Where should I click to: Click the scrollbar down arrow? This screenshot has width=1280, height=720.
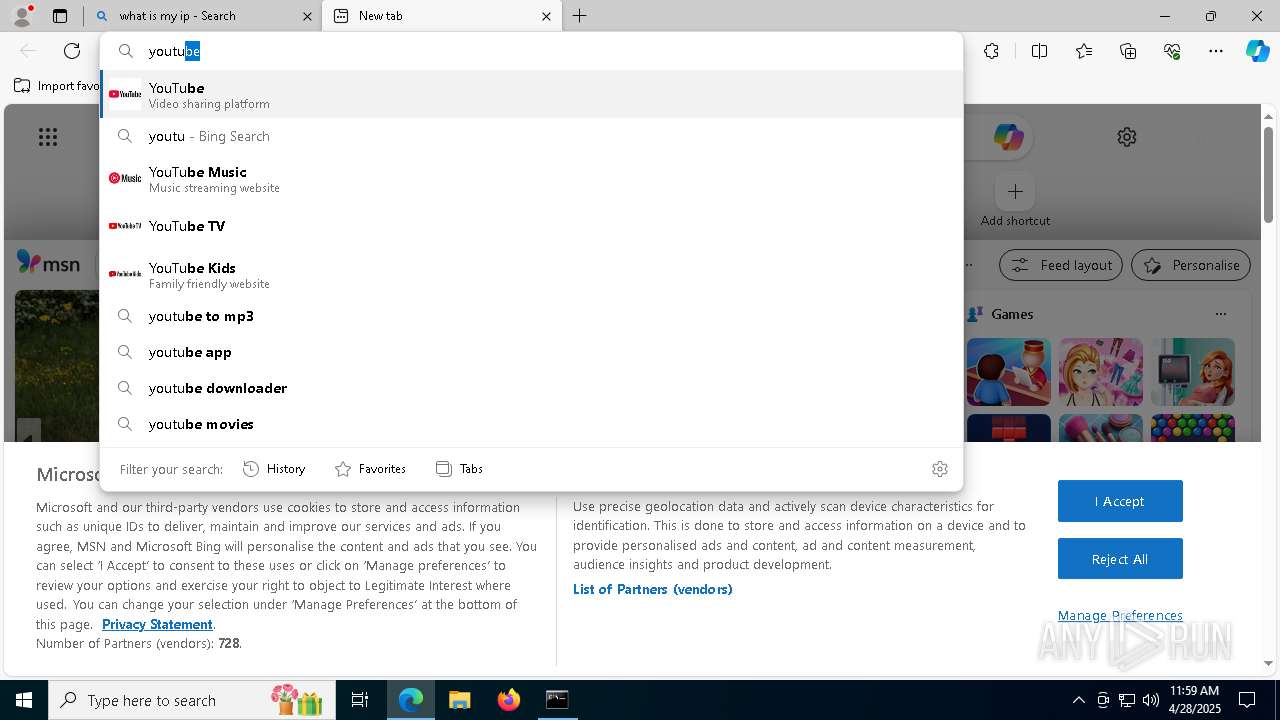coord(1268,663)
